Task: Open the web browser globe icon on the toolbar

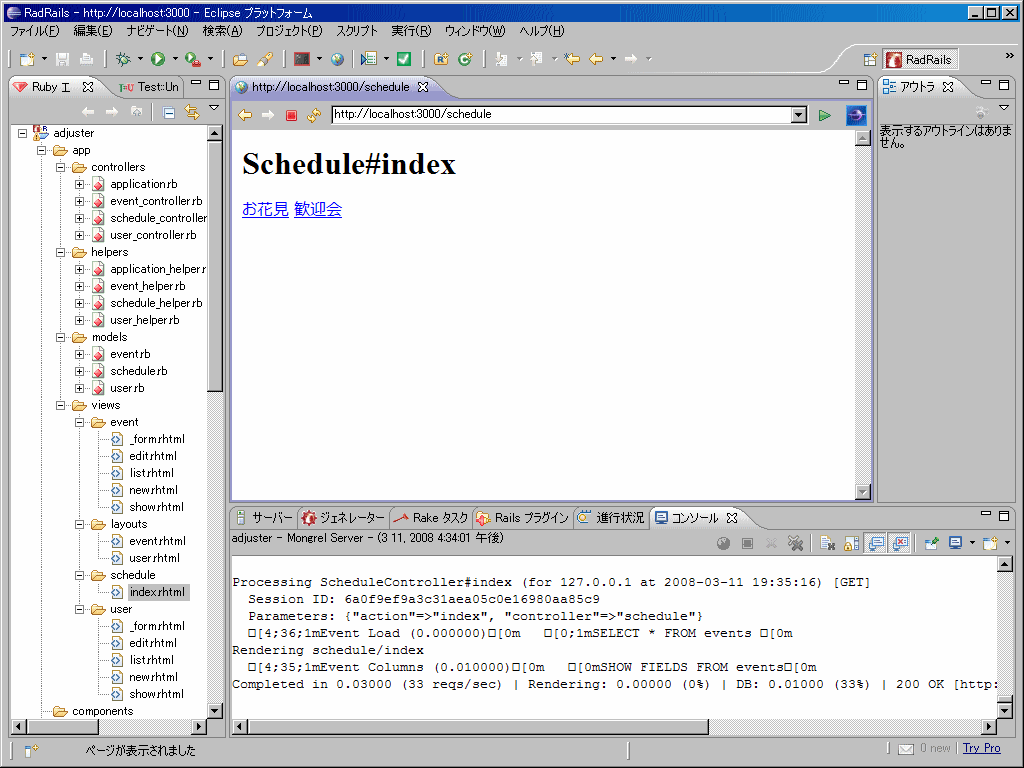Action: (337, 58)
